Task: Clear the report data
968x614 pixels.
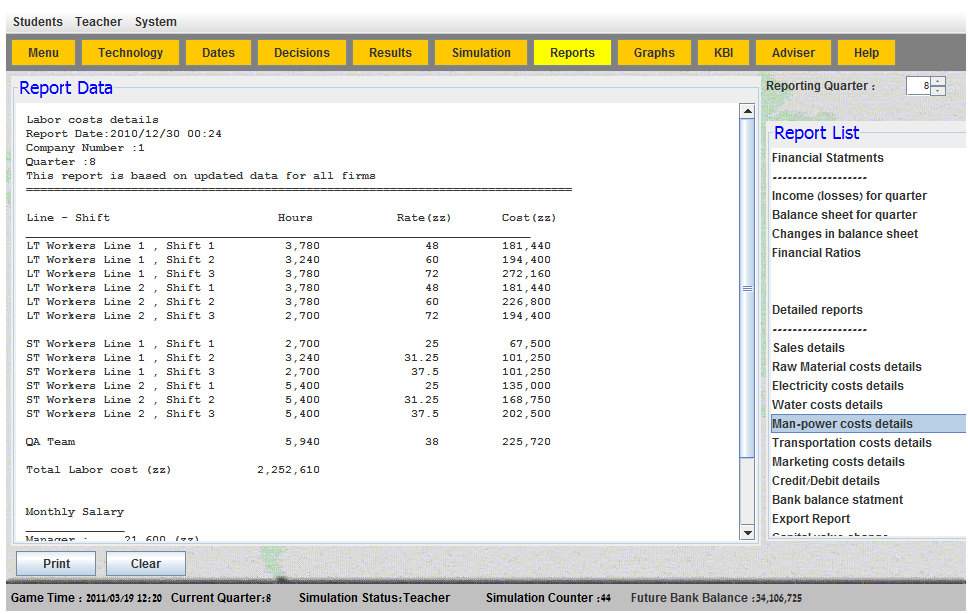Action: point(146,564)
